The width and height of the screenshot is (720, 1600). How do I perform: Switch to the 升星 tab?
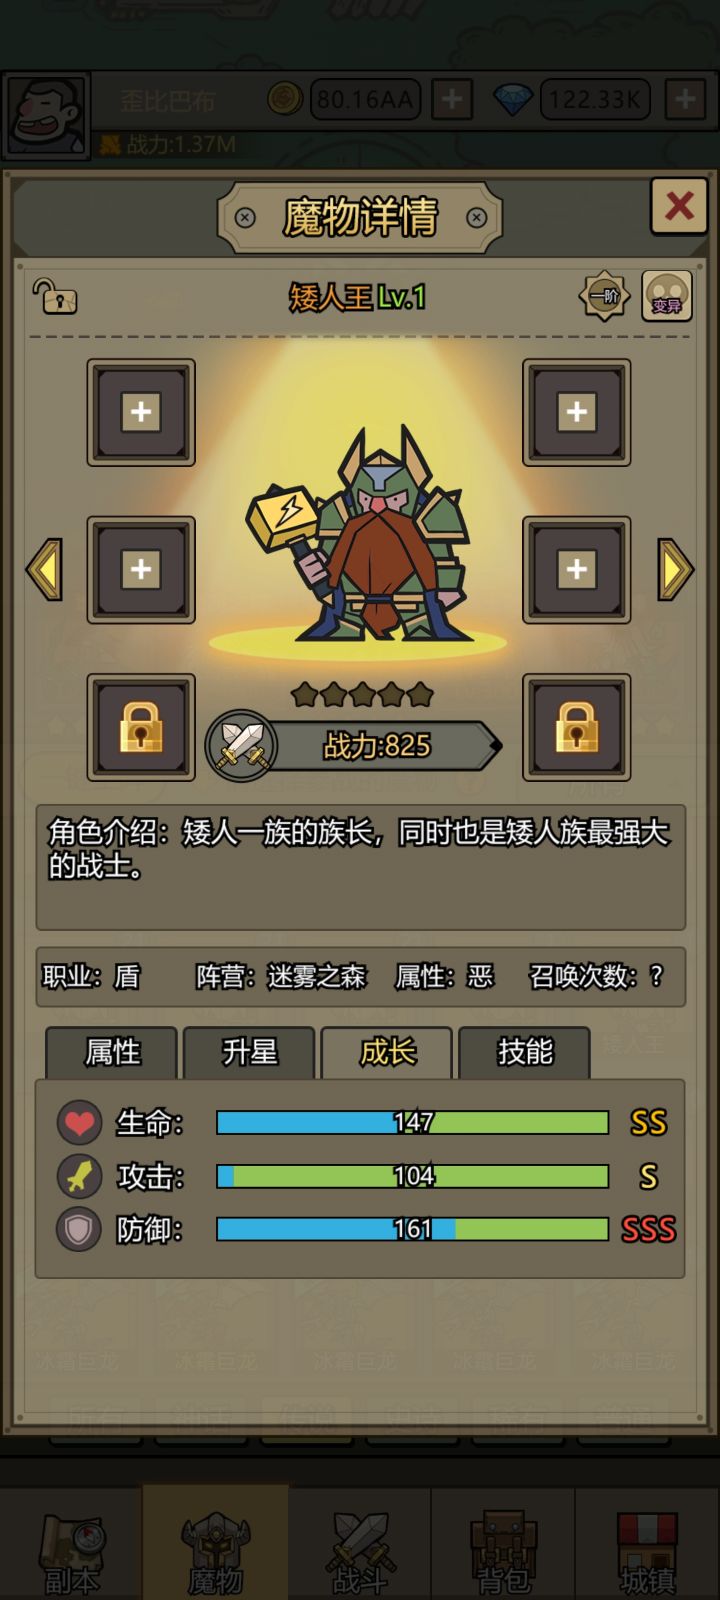[x=249, y=1052]
